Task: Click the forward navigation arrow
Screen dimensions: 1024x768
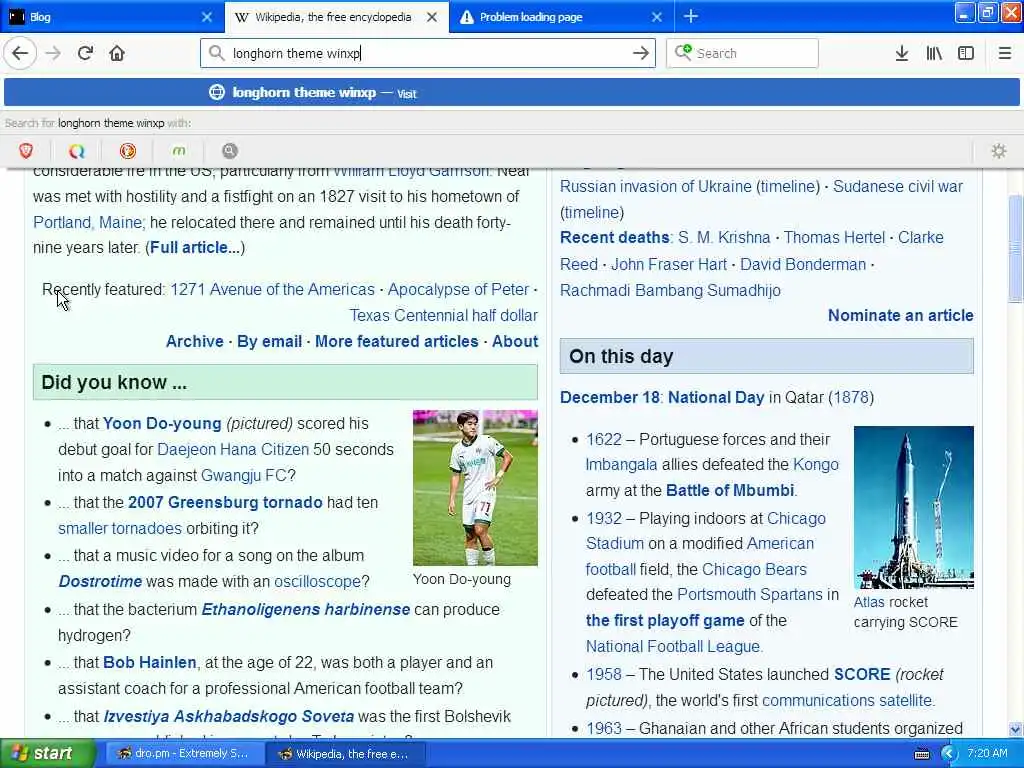Action: (53, 53)
